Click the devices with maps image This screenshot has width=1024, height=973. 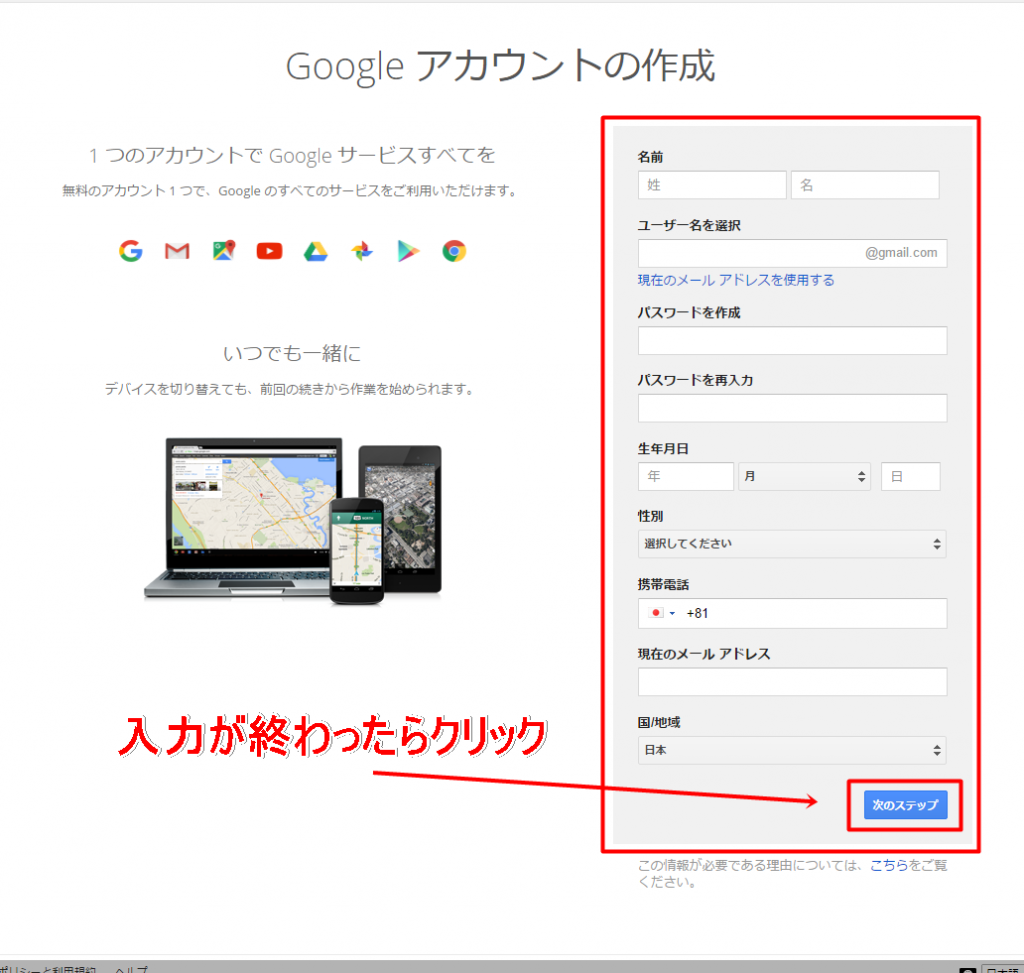click(293, 520)
